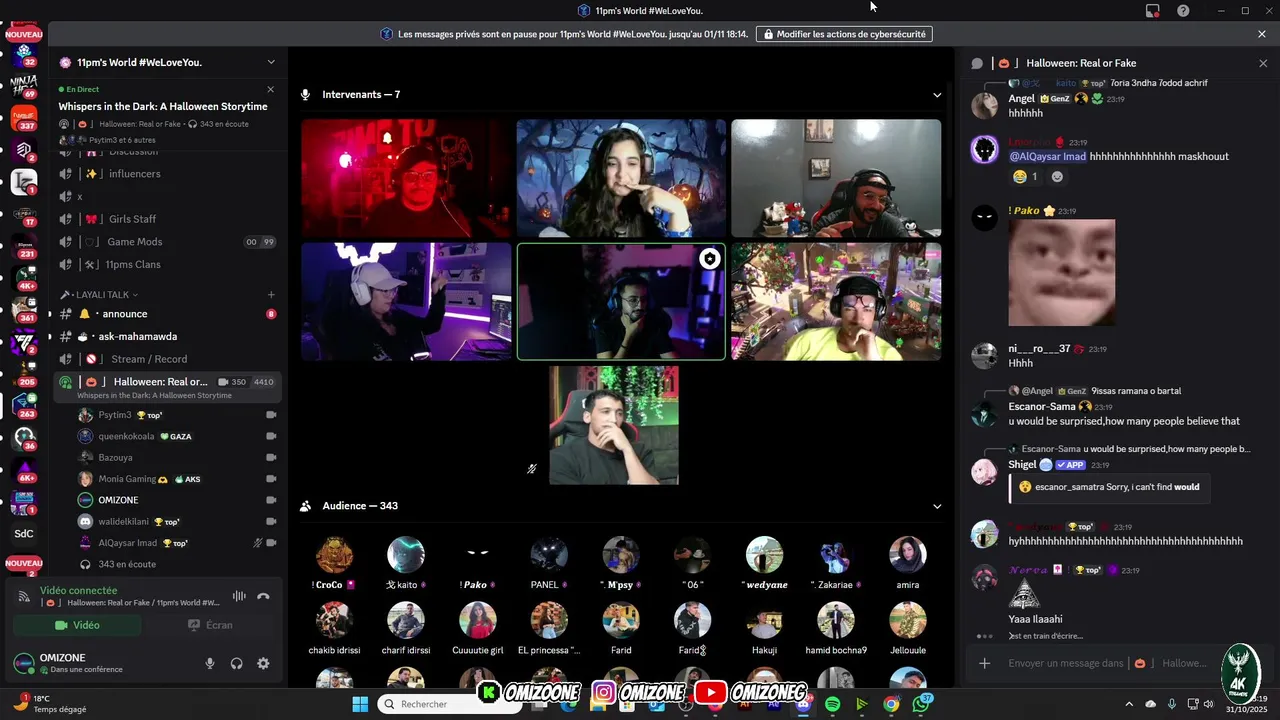Toggle the Vidéo camera button
This screenshot has height=720, width=1280.
77,625
